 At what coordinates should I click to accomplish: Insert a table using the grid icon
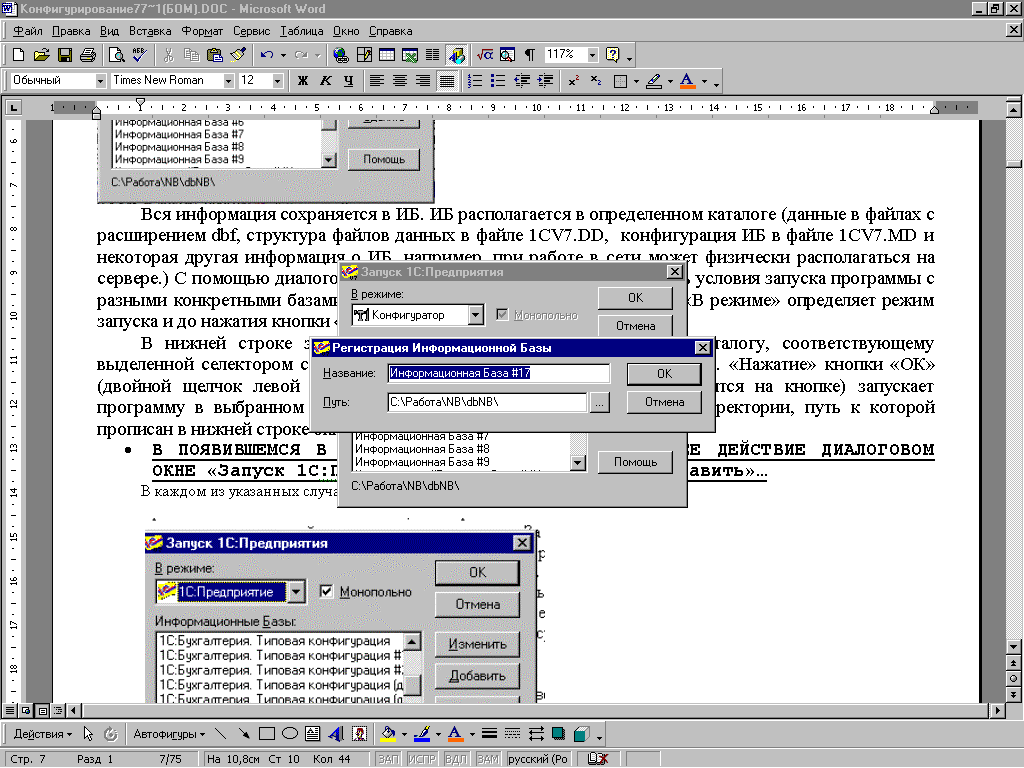387,55
